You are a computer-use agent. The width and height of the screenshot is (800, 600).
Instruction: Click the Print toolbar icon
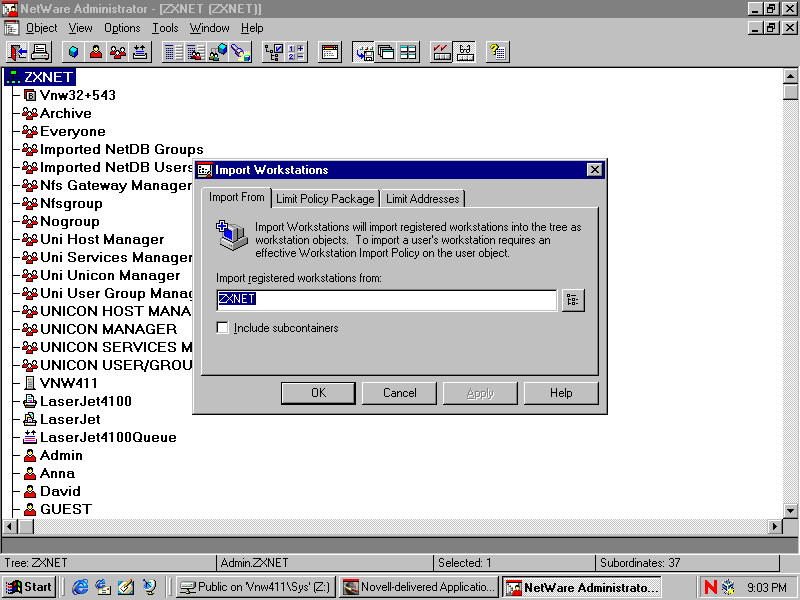(x=40, y=52)
